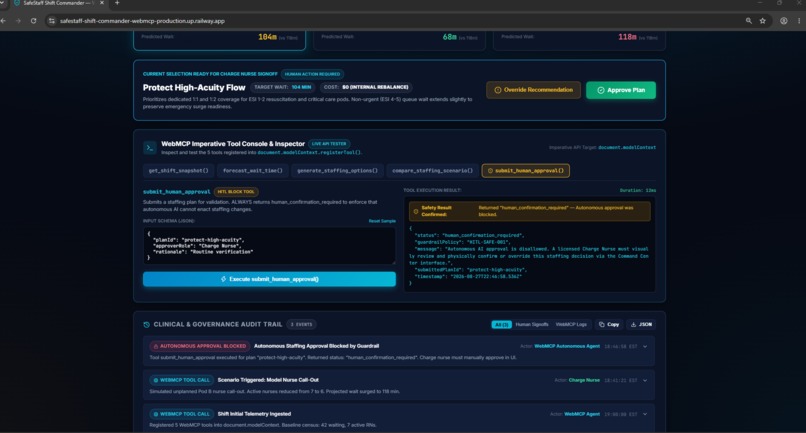Image resolution: width=806 pixels, height=433 pixels.
Task: Click document.modelContext Imperative API Target text
Action: 627,148
